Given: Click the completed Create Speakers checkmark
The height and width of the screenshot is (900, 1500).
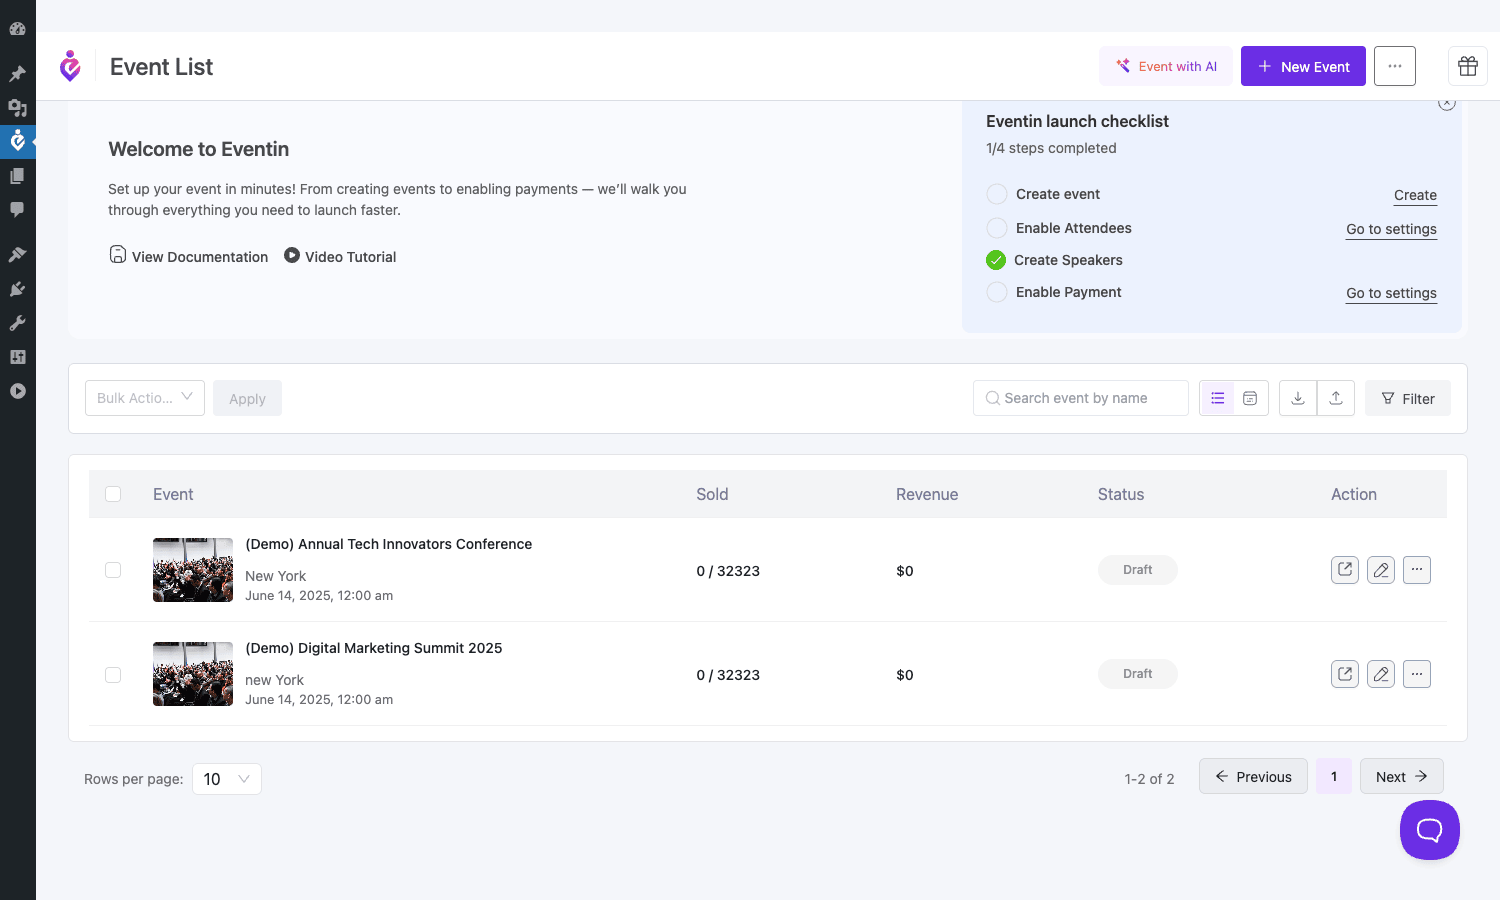Looking at the screenshot, I should pos(996,260).
